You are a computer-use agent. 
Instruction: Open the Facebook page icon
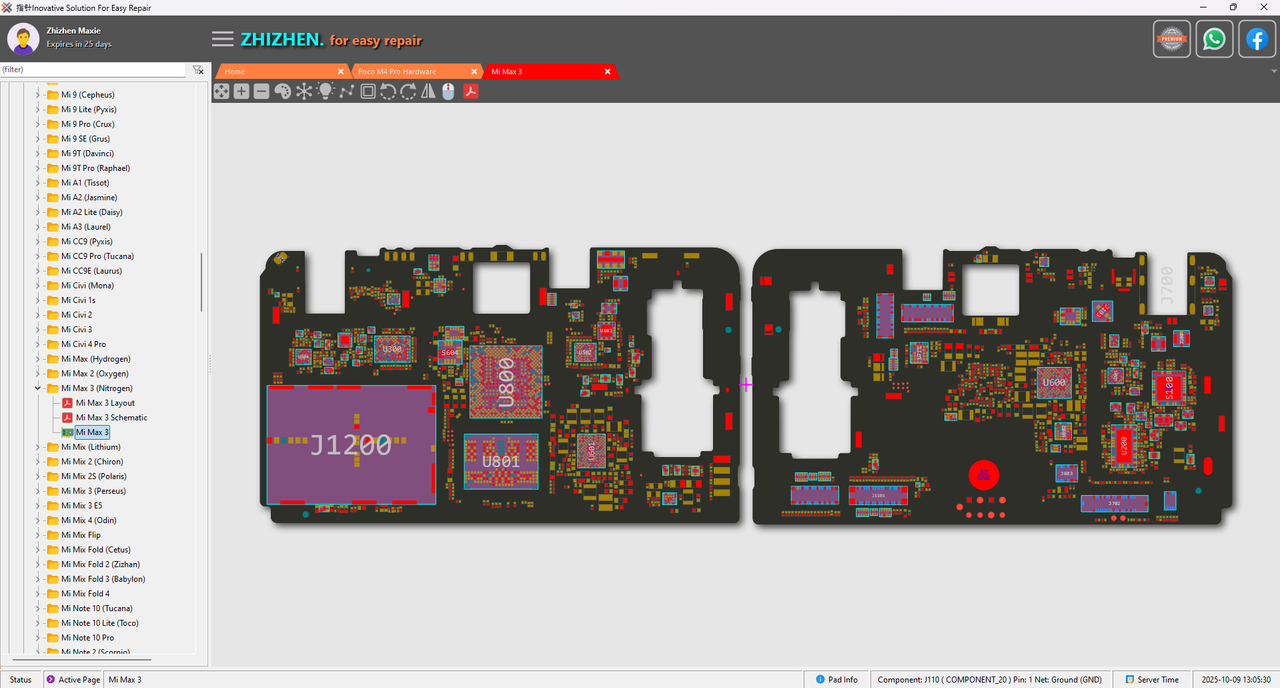point(1256,39)
